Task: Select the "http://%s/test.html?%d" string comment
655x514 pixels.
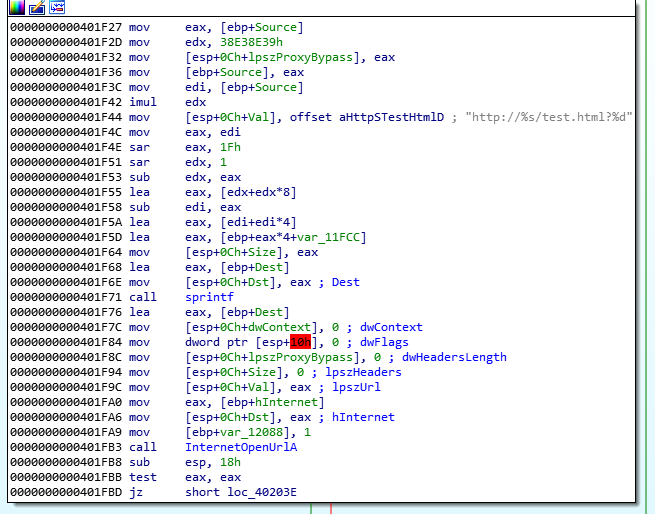Action: (548, 117)
